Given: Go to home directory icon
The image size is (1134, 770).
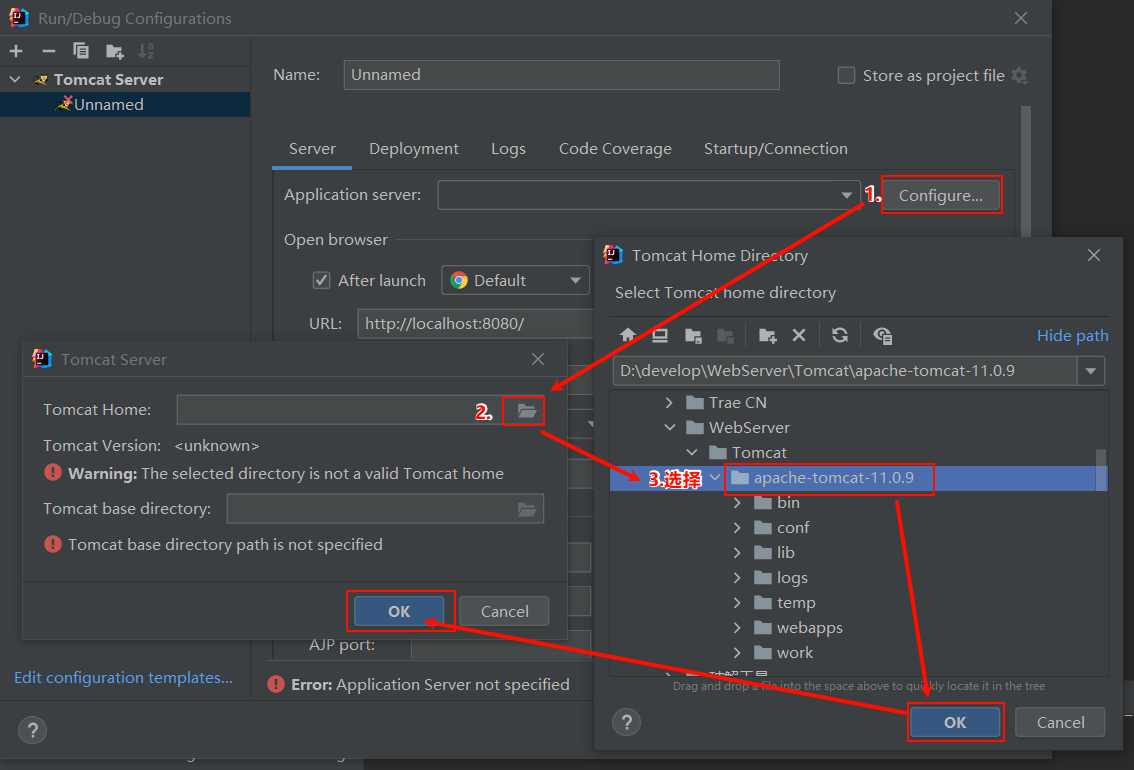Looking at the screenshot, I should tap(628, 335).
